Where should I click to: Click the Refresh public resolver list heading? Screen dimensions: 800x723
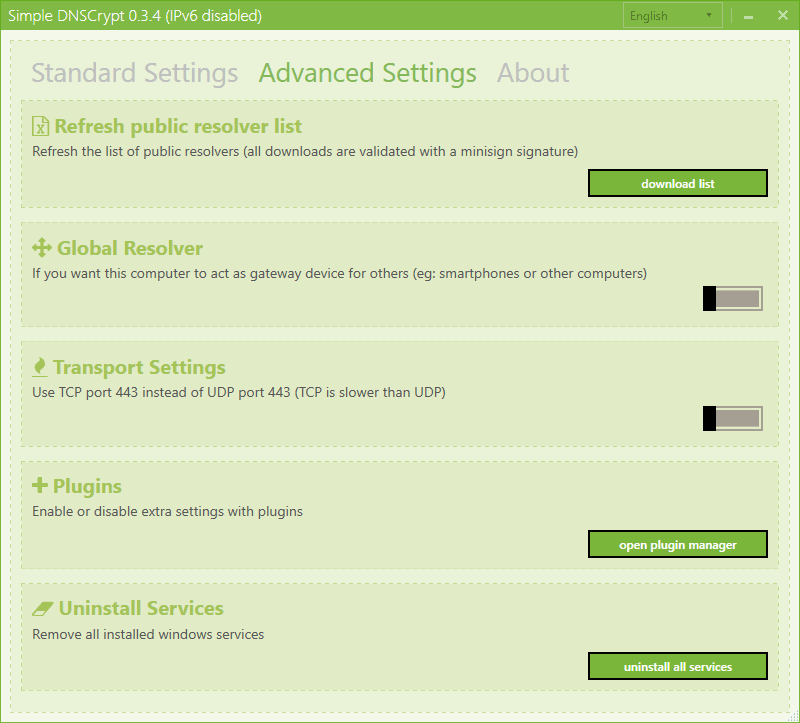(178, 126)
